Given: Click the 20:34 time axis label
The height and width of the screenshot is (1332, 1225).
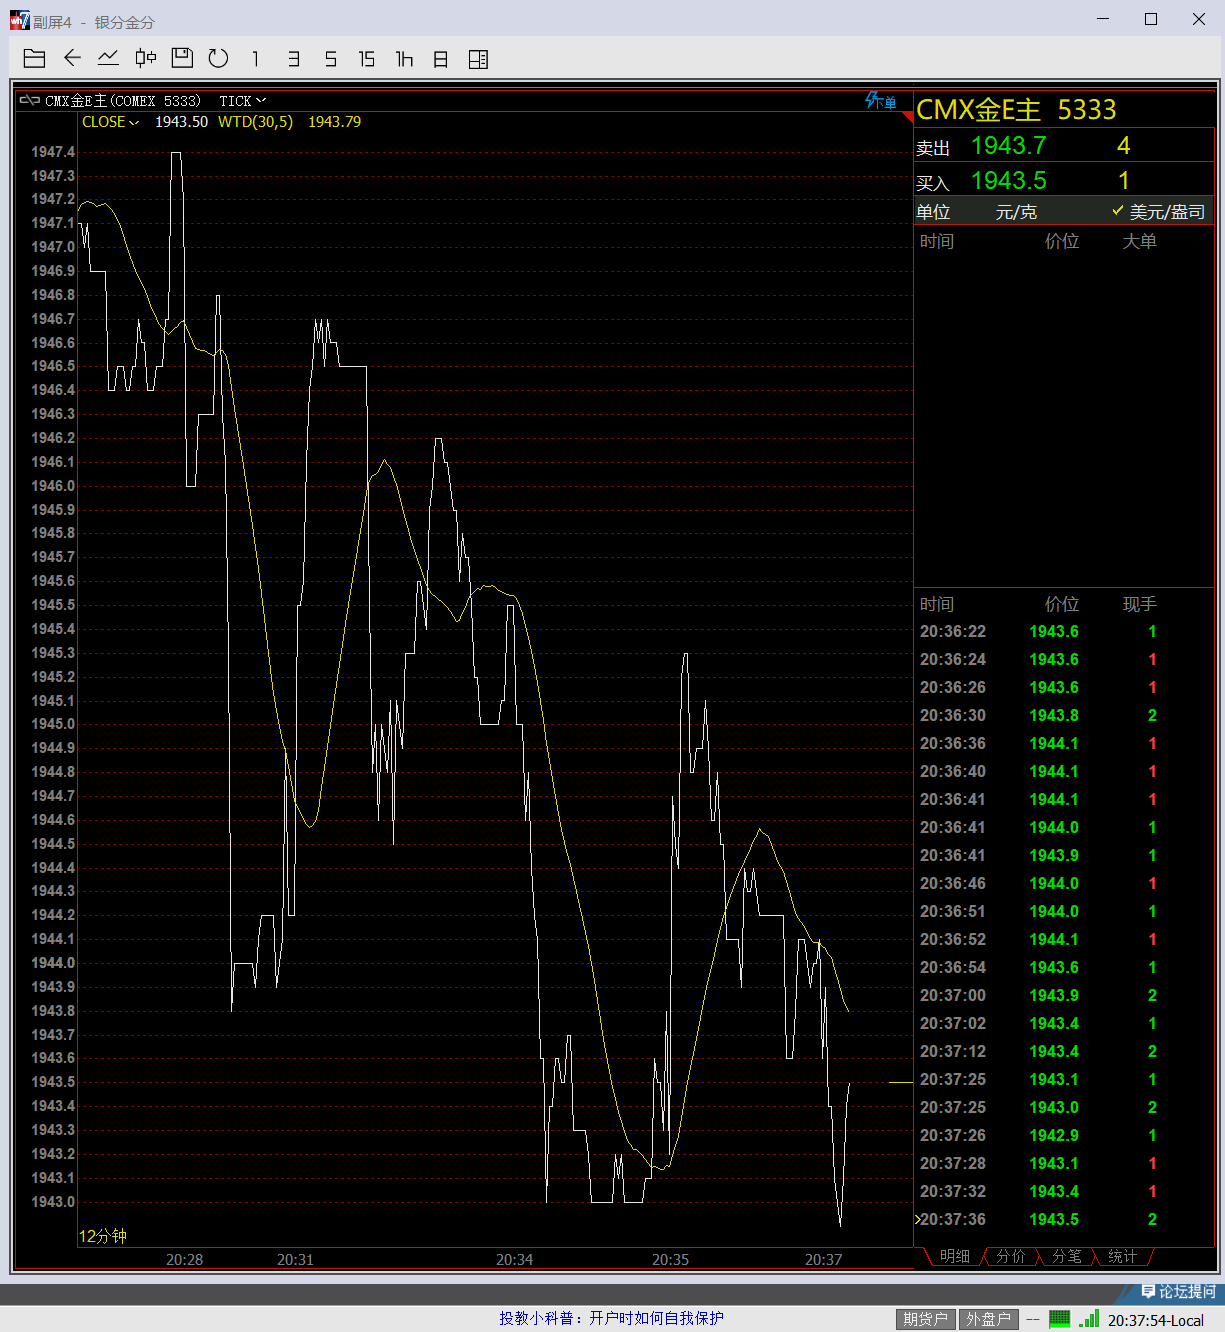Looking at the screenshot, I should (x=514, y=1259).
